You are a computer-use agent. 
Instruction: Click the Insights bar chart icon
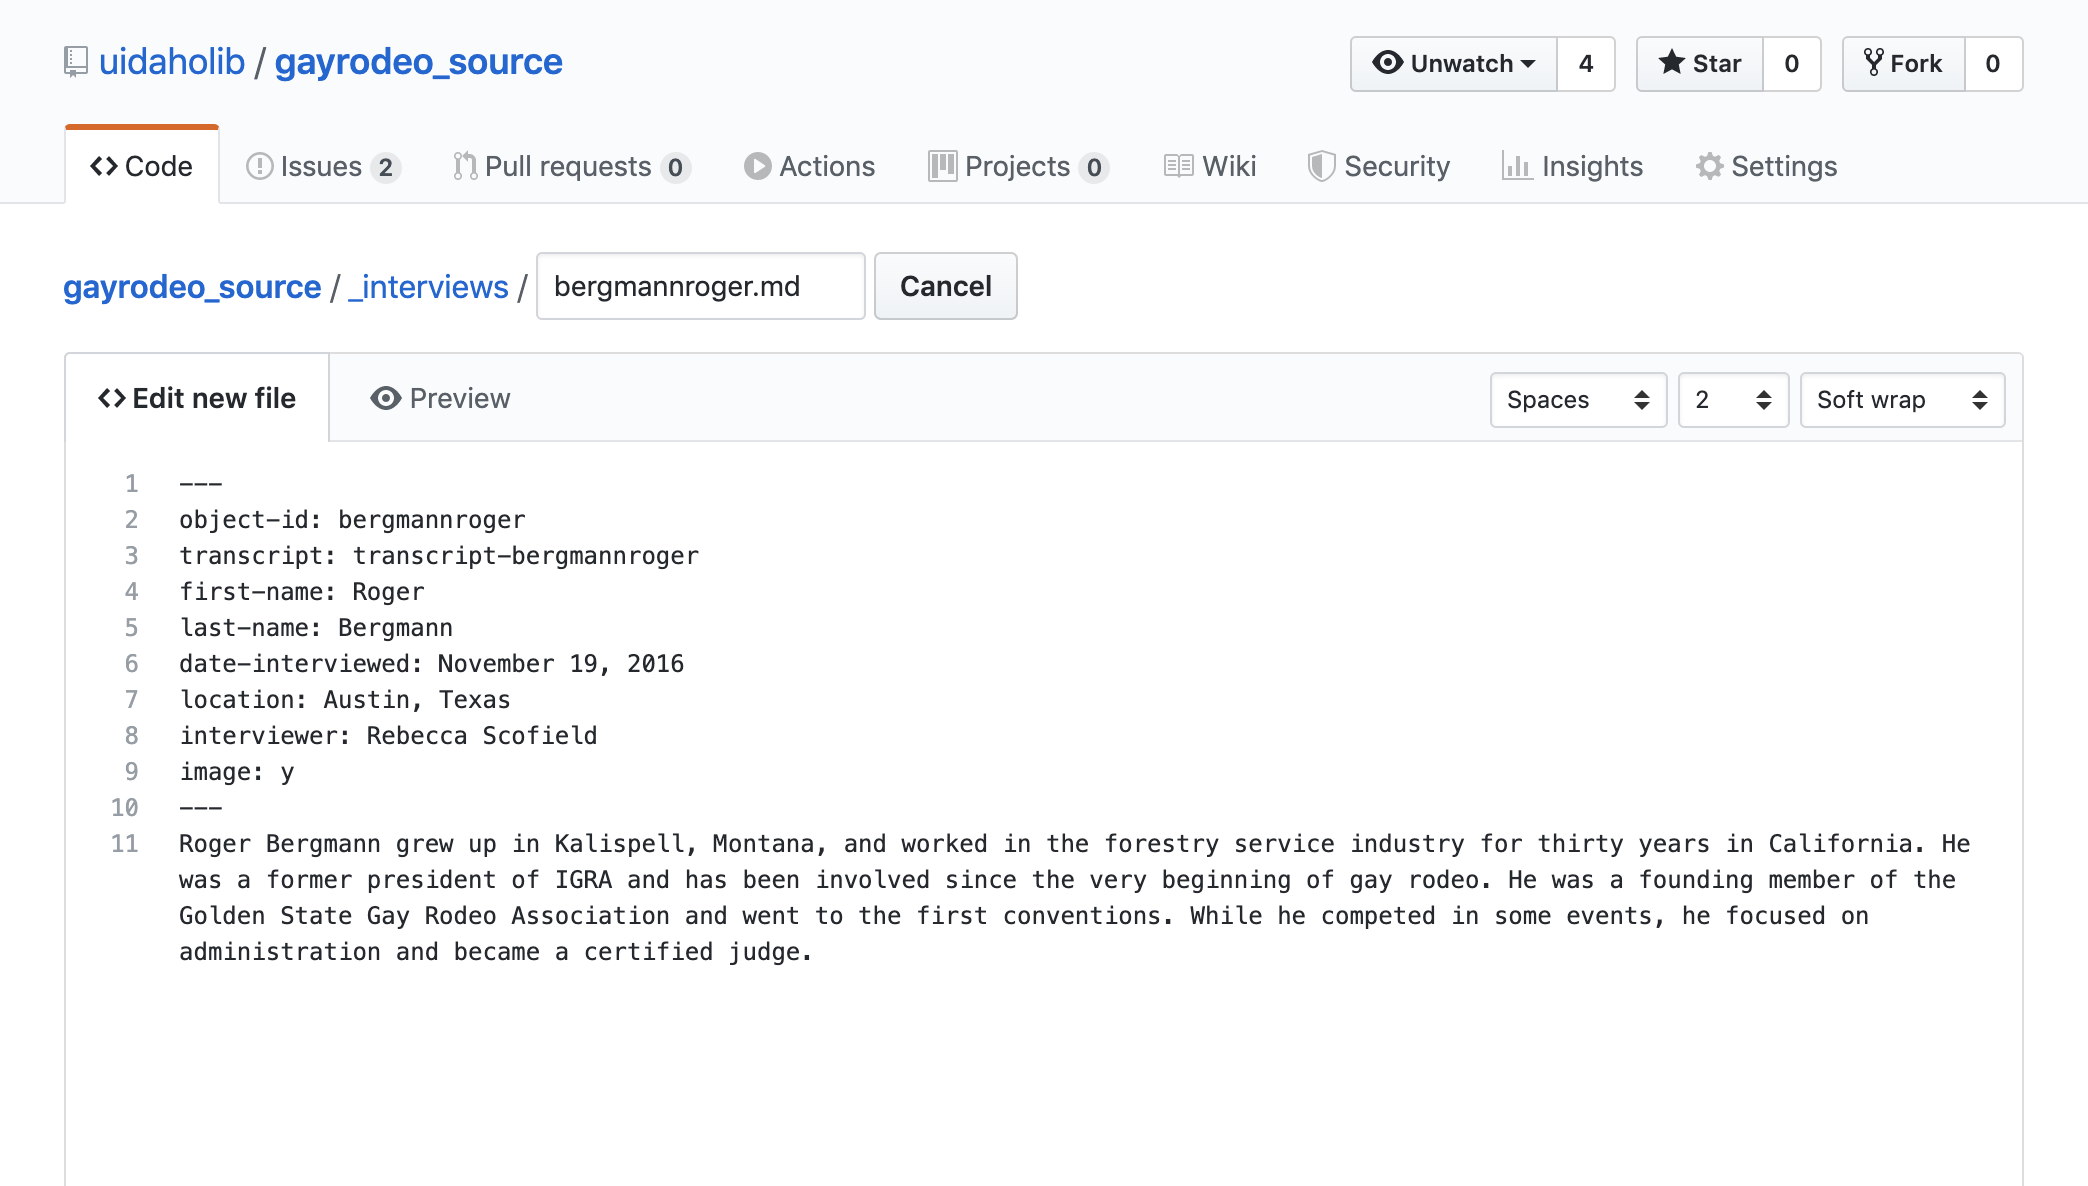(x=1517, y=166)
